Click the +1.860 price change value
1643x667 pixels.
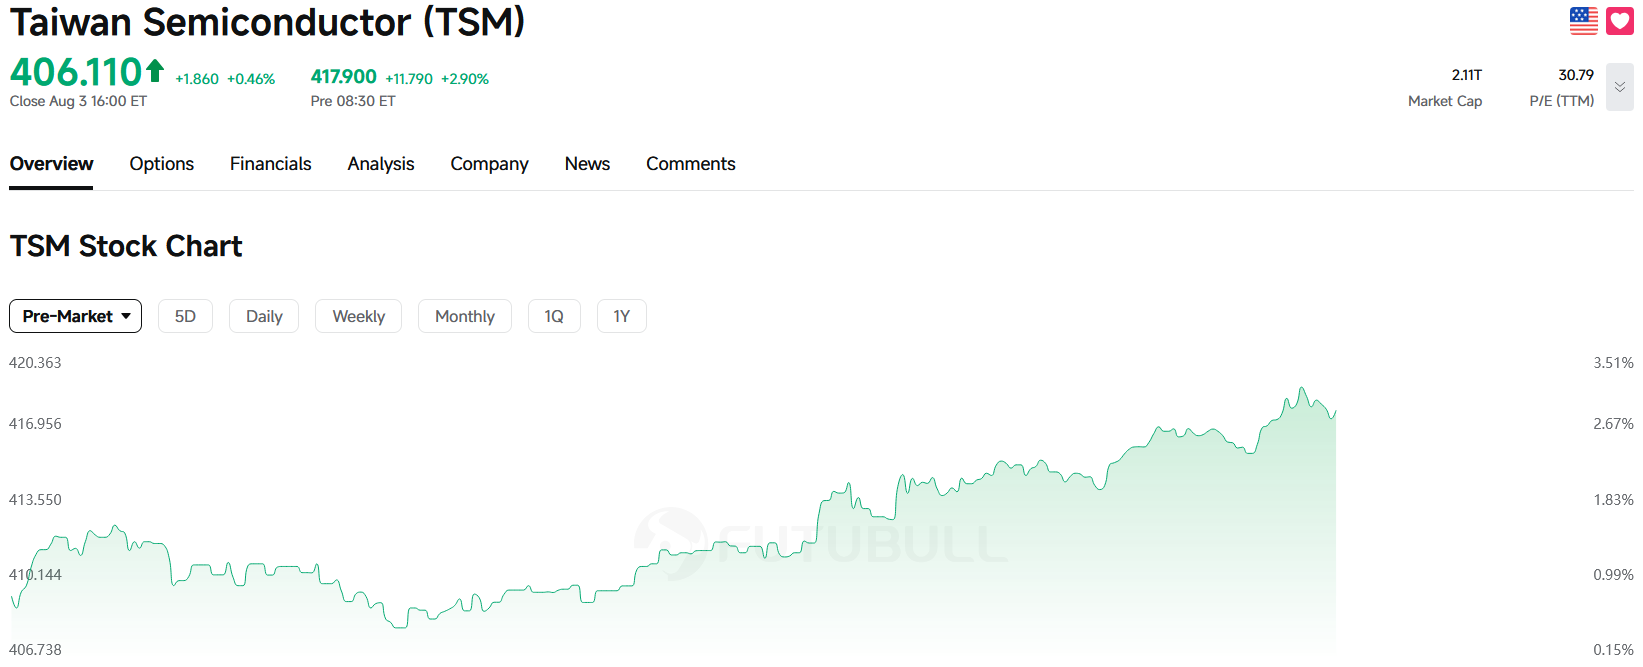click(x=197, y=79)
